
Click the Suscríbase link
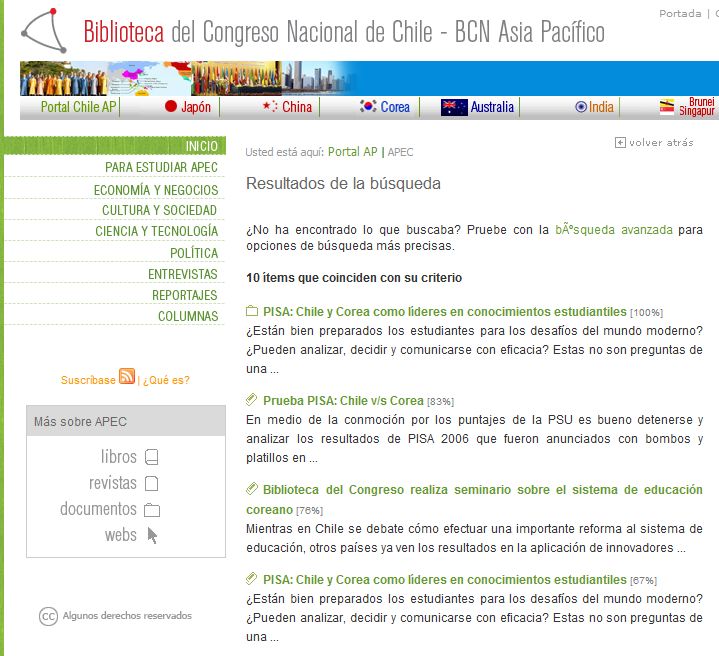pos(88,380)
